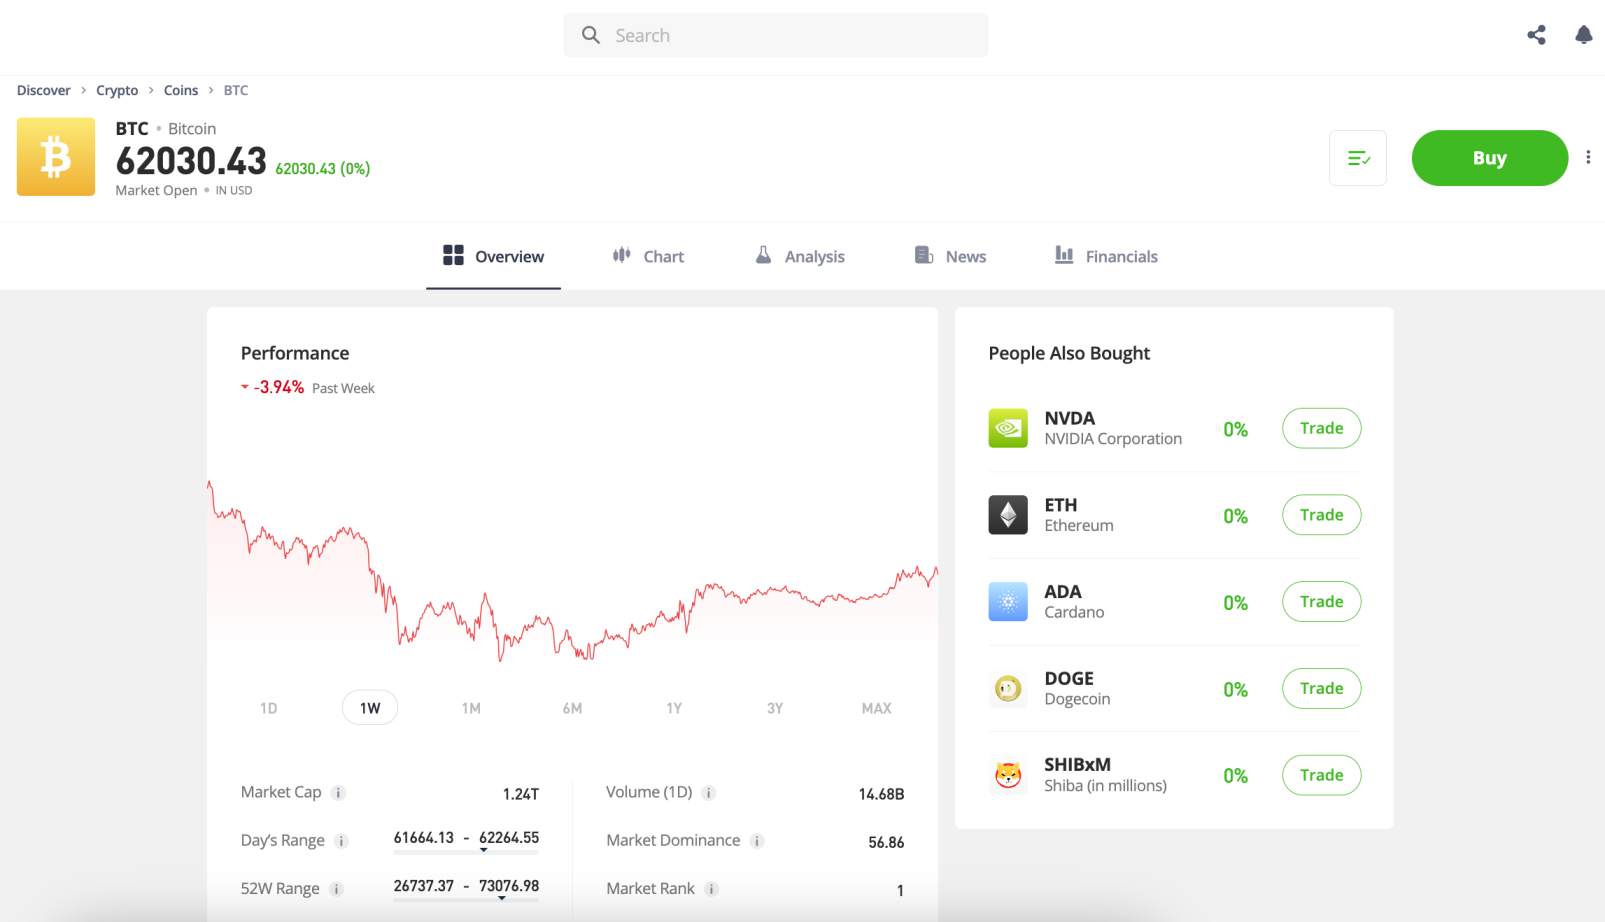Select 6M performance timeframe
This screenshot has width=1605, height=922.
click(572, 708)
